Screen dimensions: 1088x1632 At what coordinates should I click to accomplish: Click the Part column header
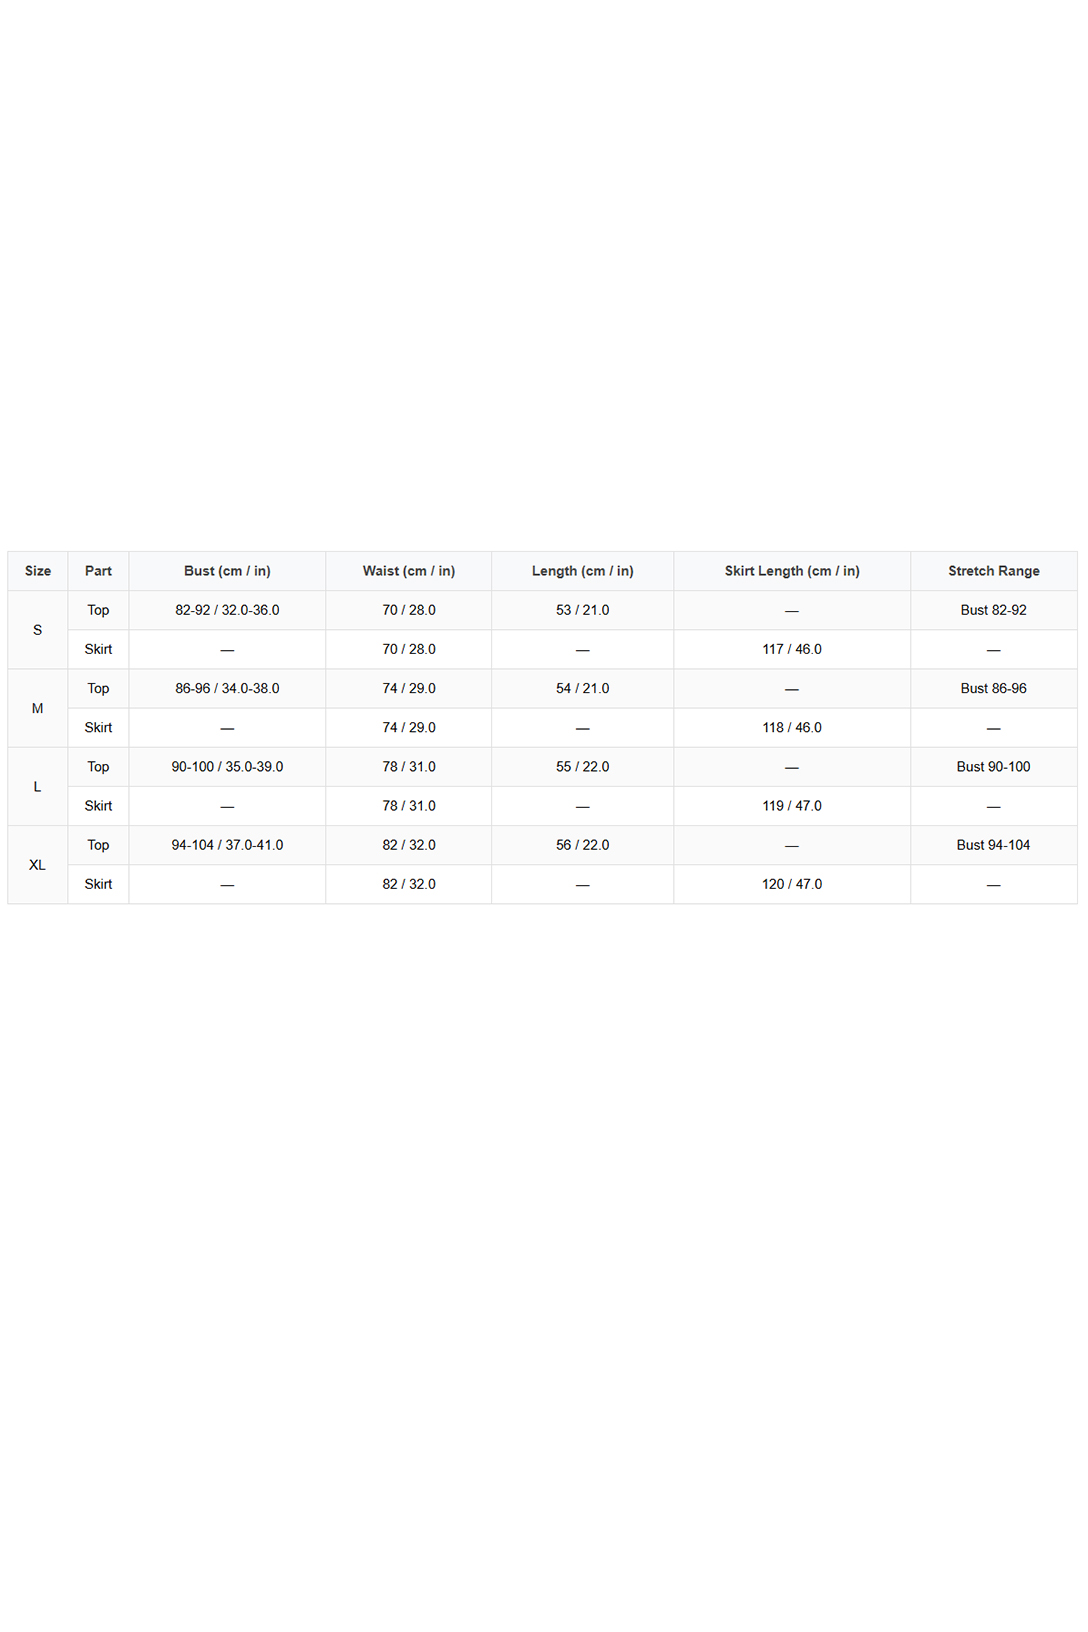tap(98, 571)
